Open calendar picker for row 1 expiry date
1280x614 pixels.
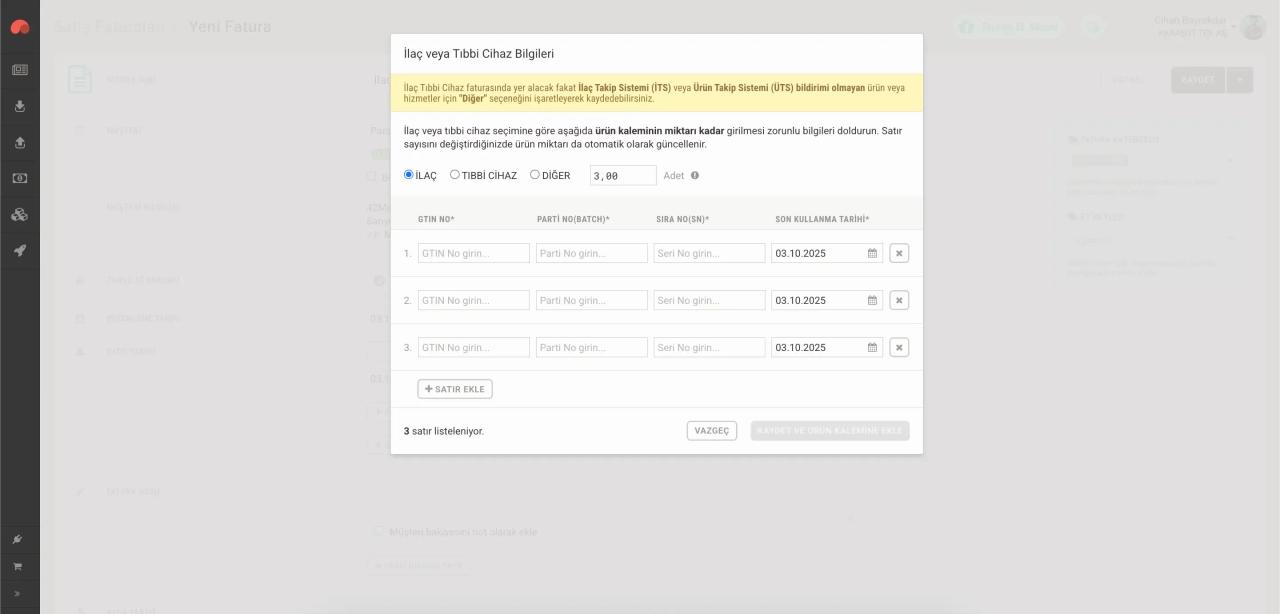pos(872,254)
